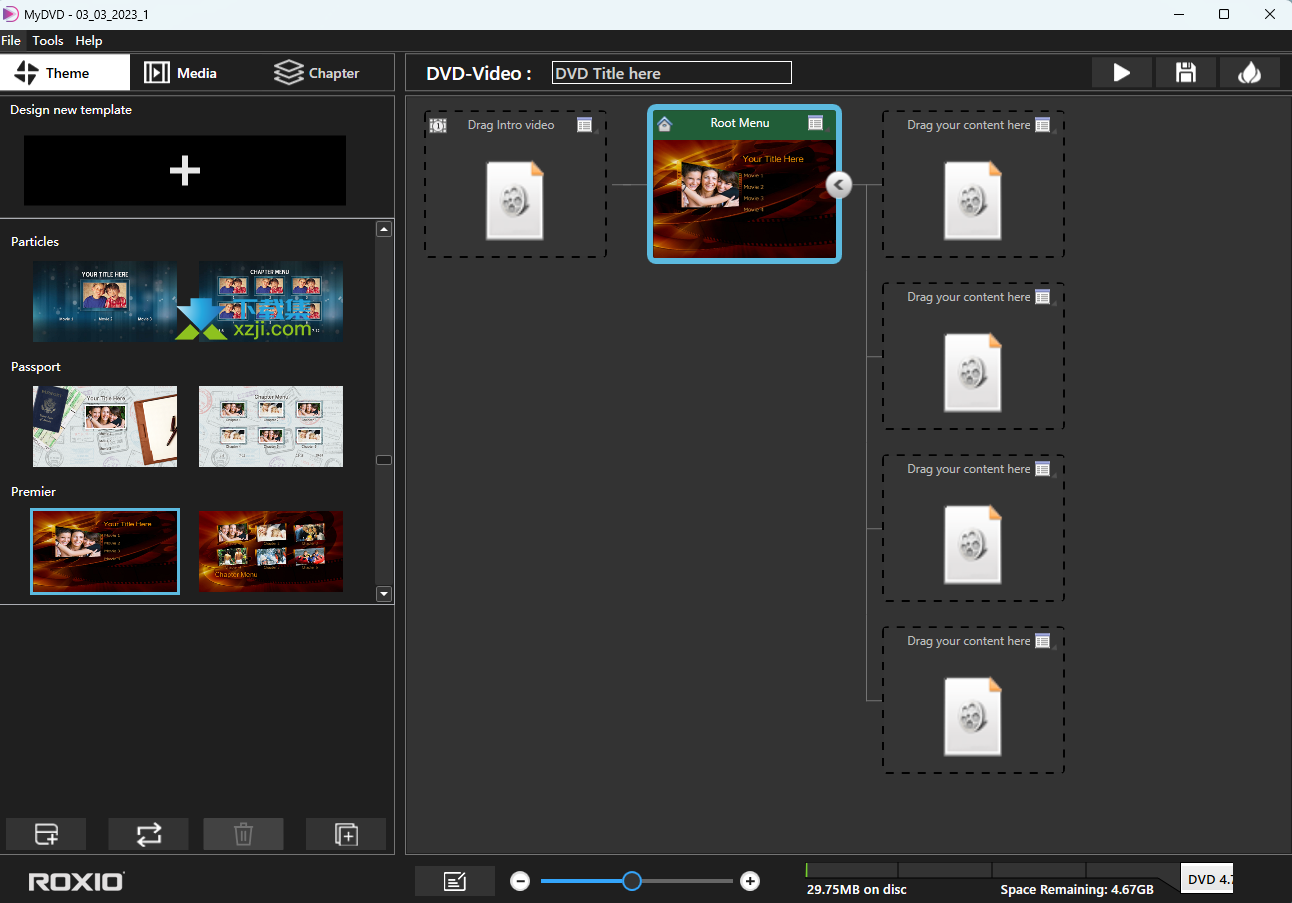Open the File menu
1292x903 pixels.
point(11,41)
